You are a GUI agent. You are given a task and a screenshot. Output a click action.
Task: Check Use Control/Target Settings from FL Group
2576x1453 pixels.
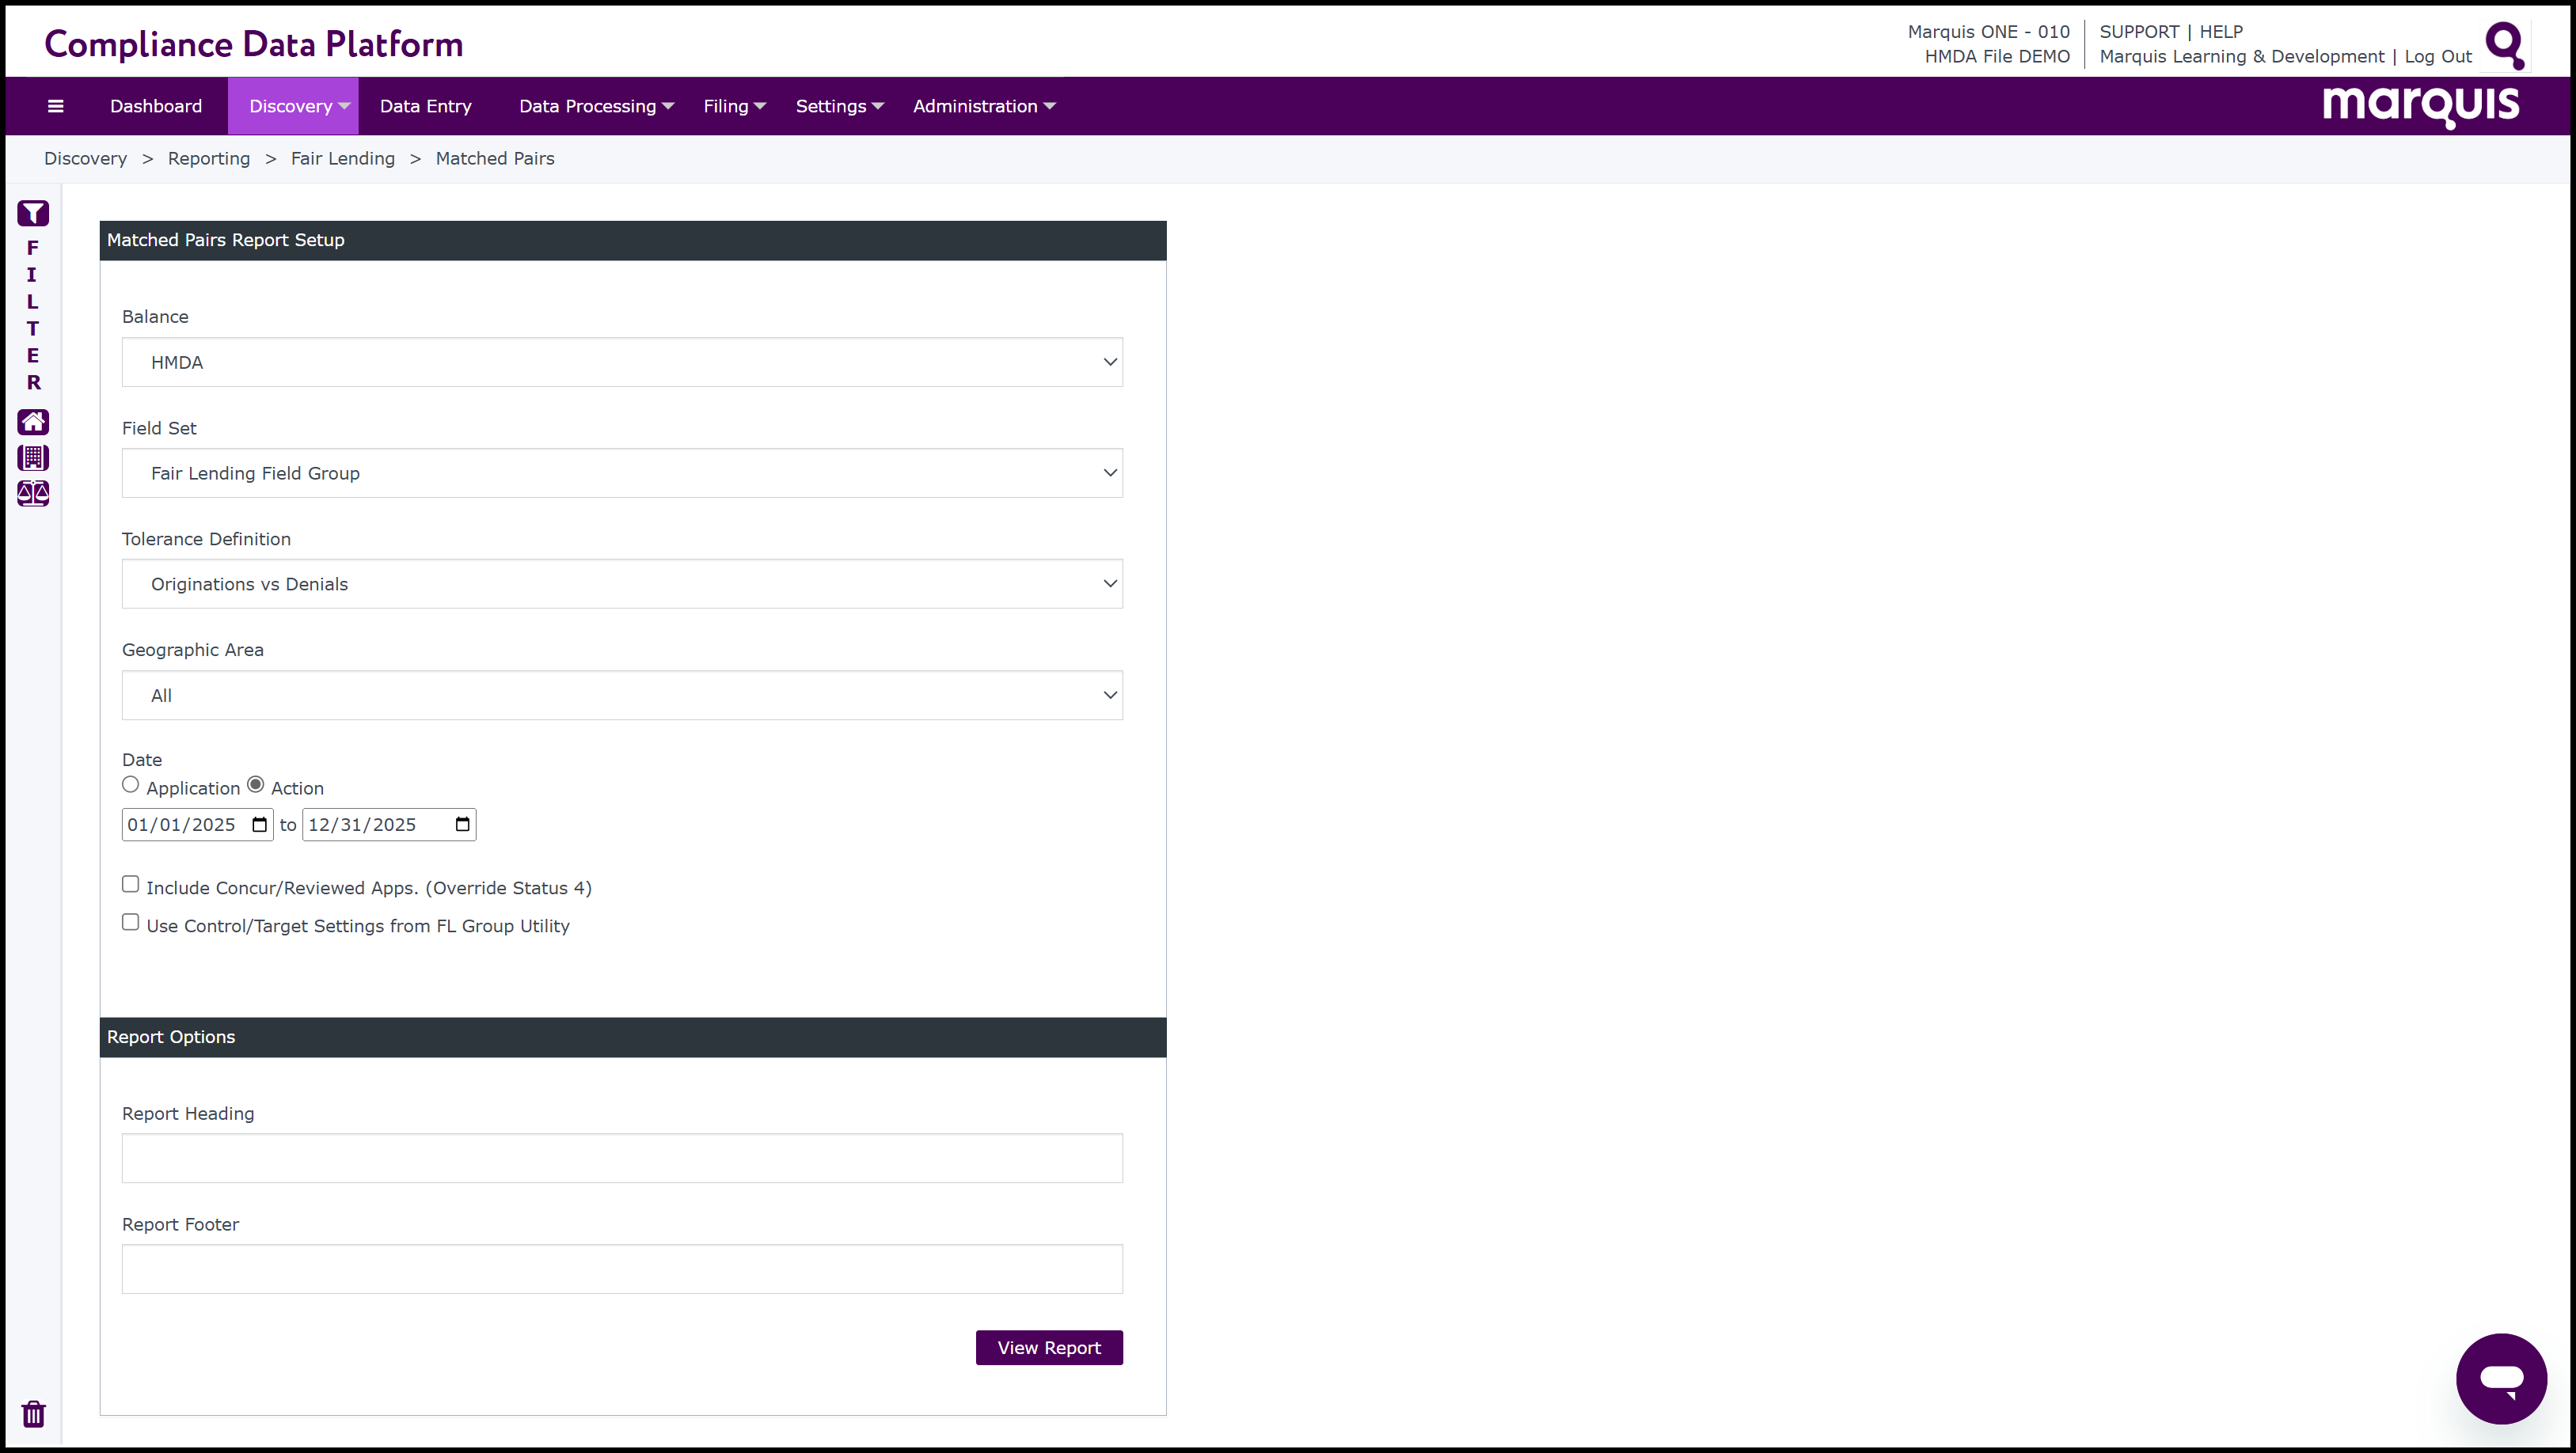click(x=131, y=922)
